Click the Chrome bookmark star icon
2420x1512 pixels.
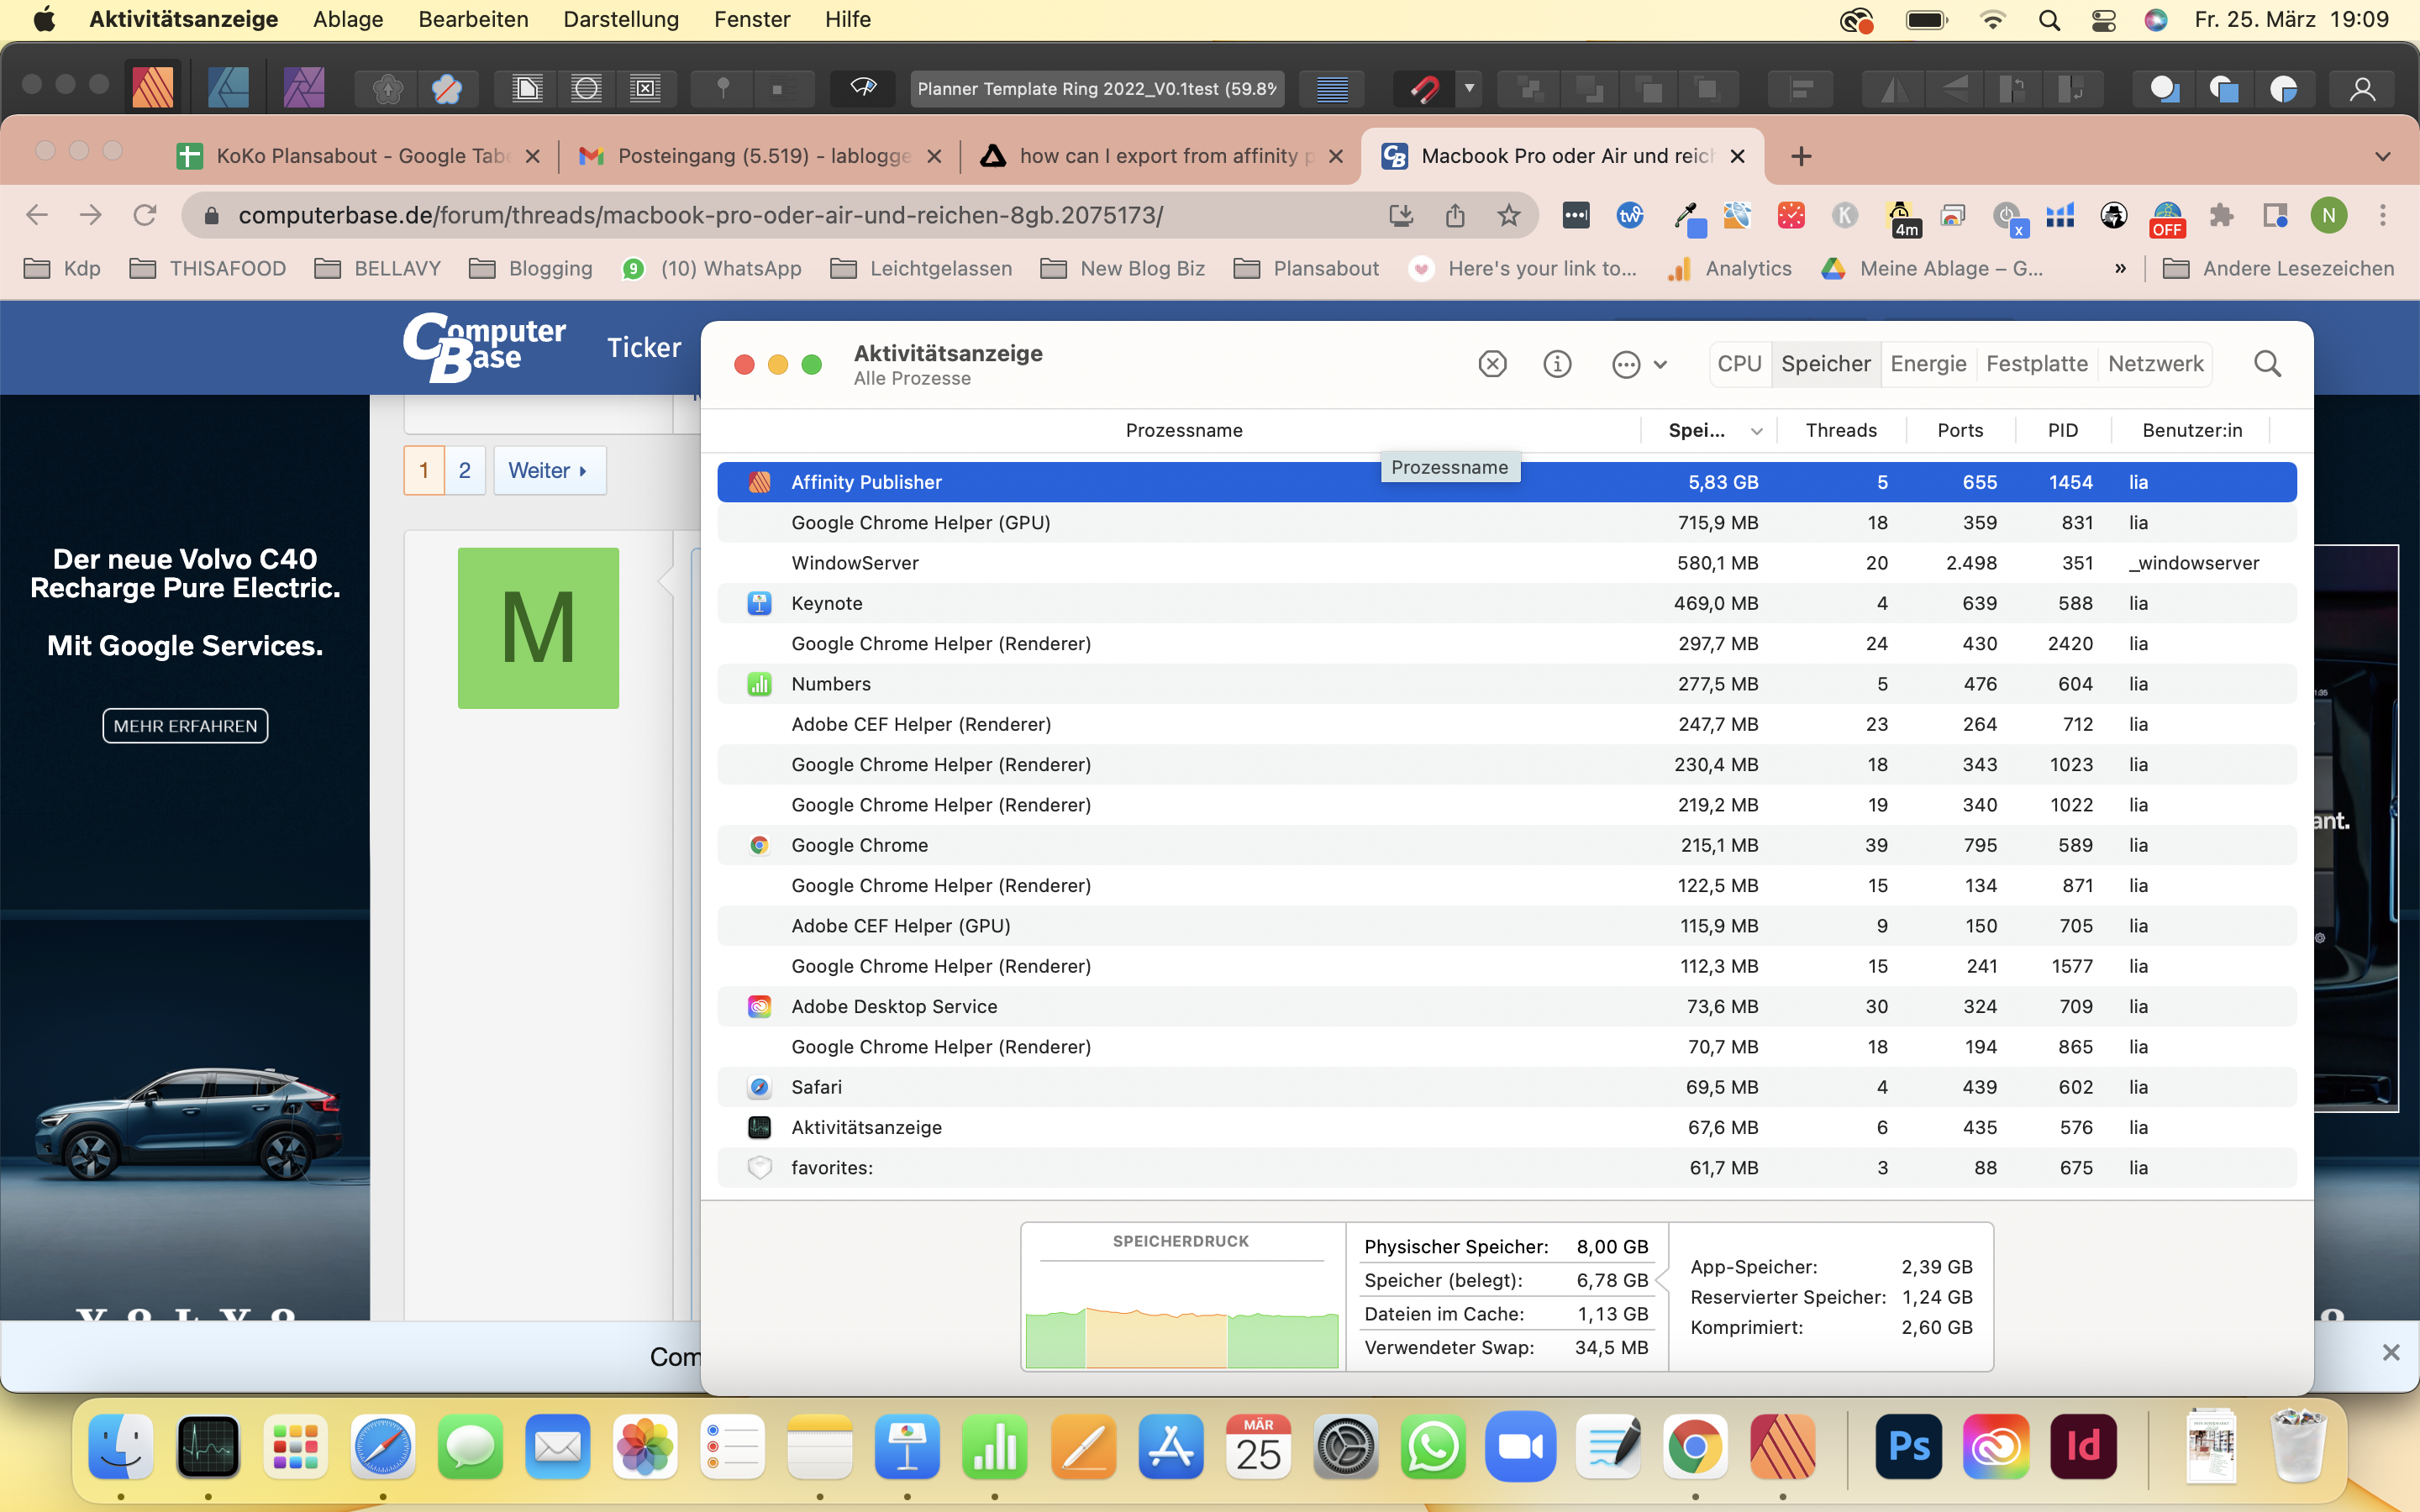(x=1509, y=215)
